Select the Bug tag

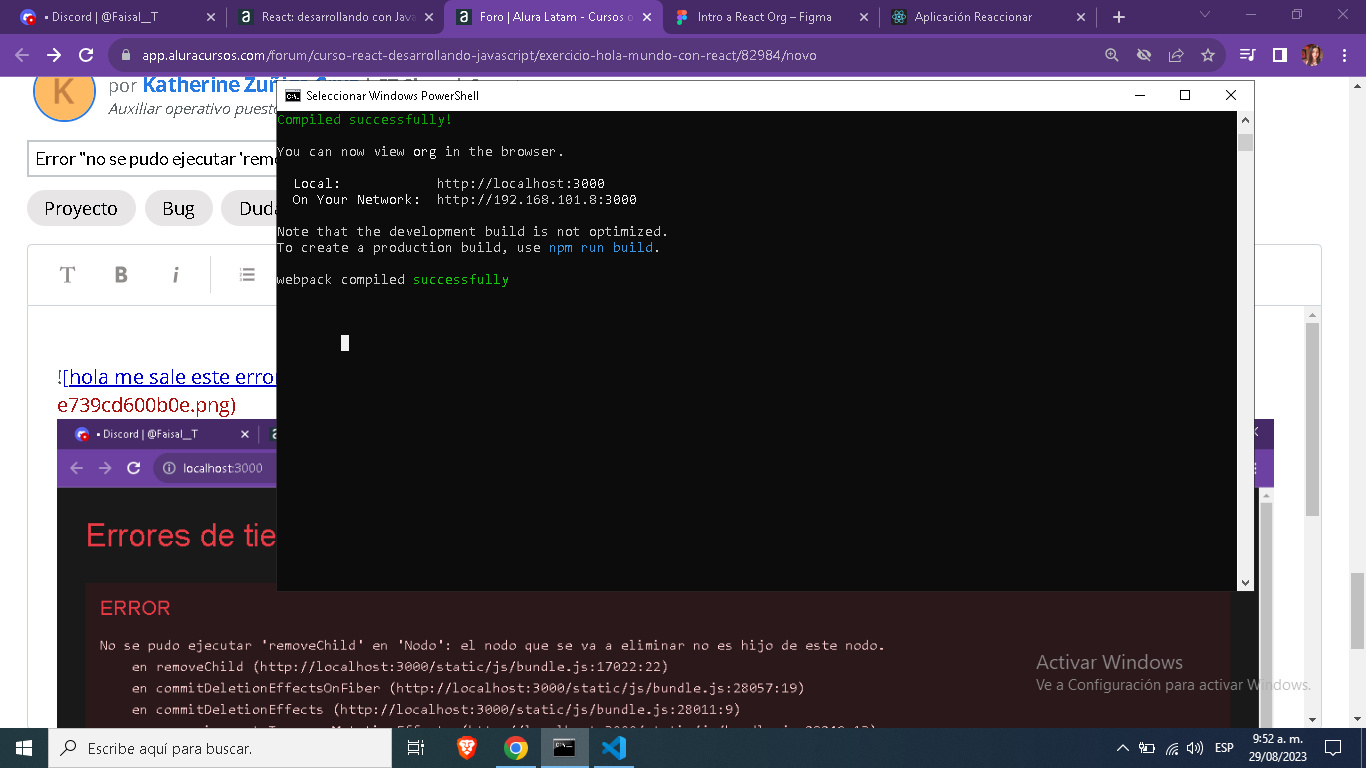[x=178, y=208]
